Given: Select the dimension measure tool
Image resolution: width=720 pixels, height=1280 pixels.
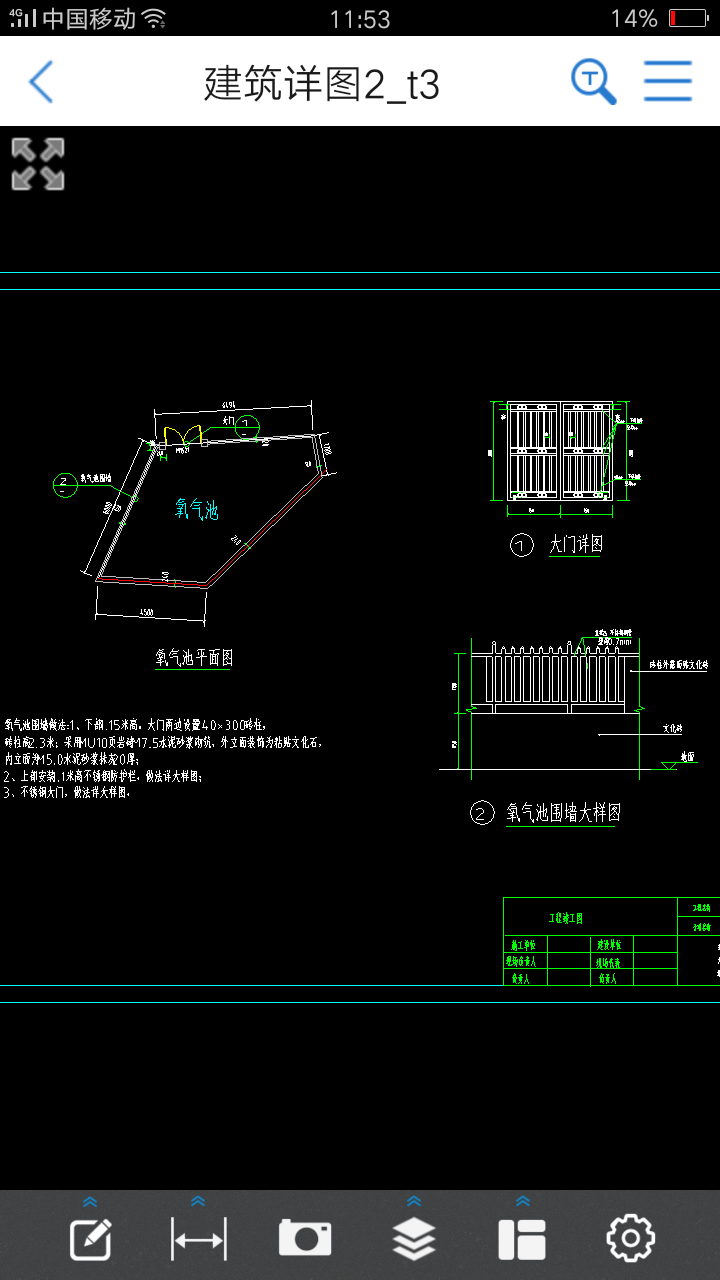Looking at the screenshot, I should pyautogui.click(x=199, y=1240).
